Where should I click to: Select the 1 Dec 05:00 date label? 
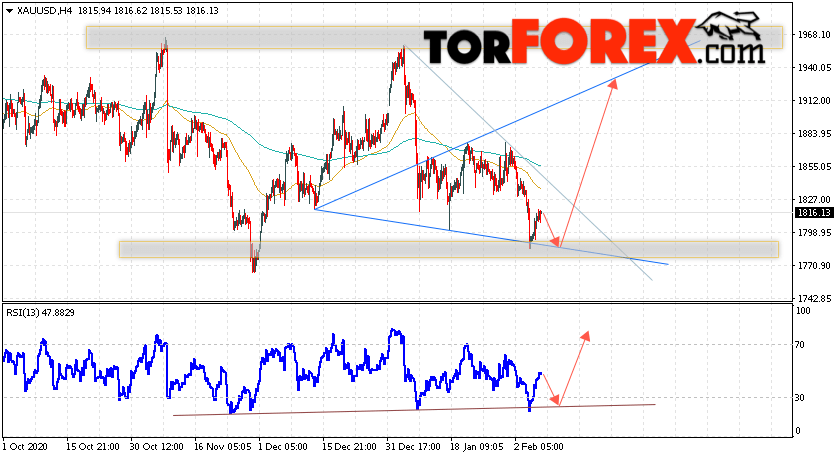click(283, 447)
